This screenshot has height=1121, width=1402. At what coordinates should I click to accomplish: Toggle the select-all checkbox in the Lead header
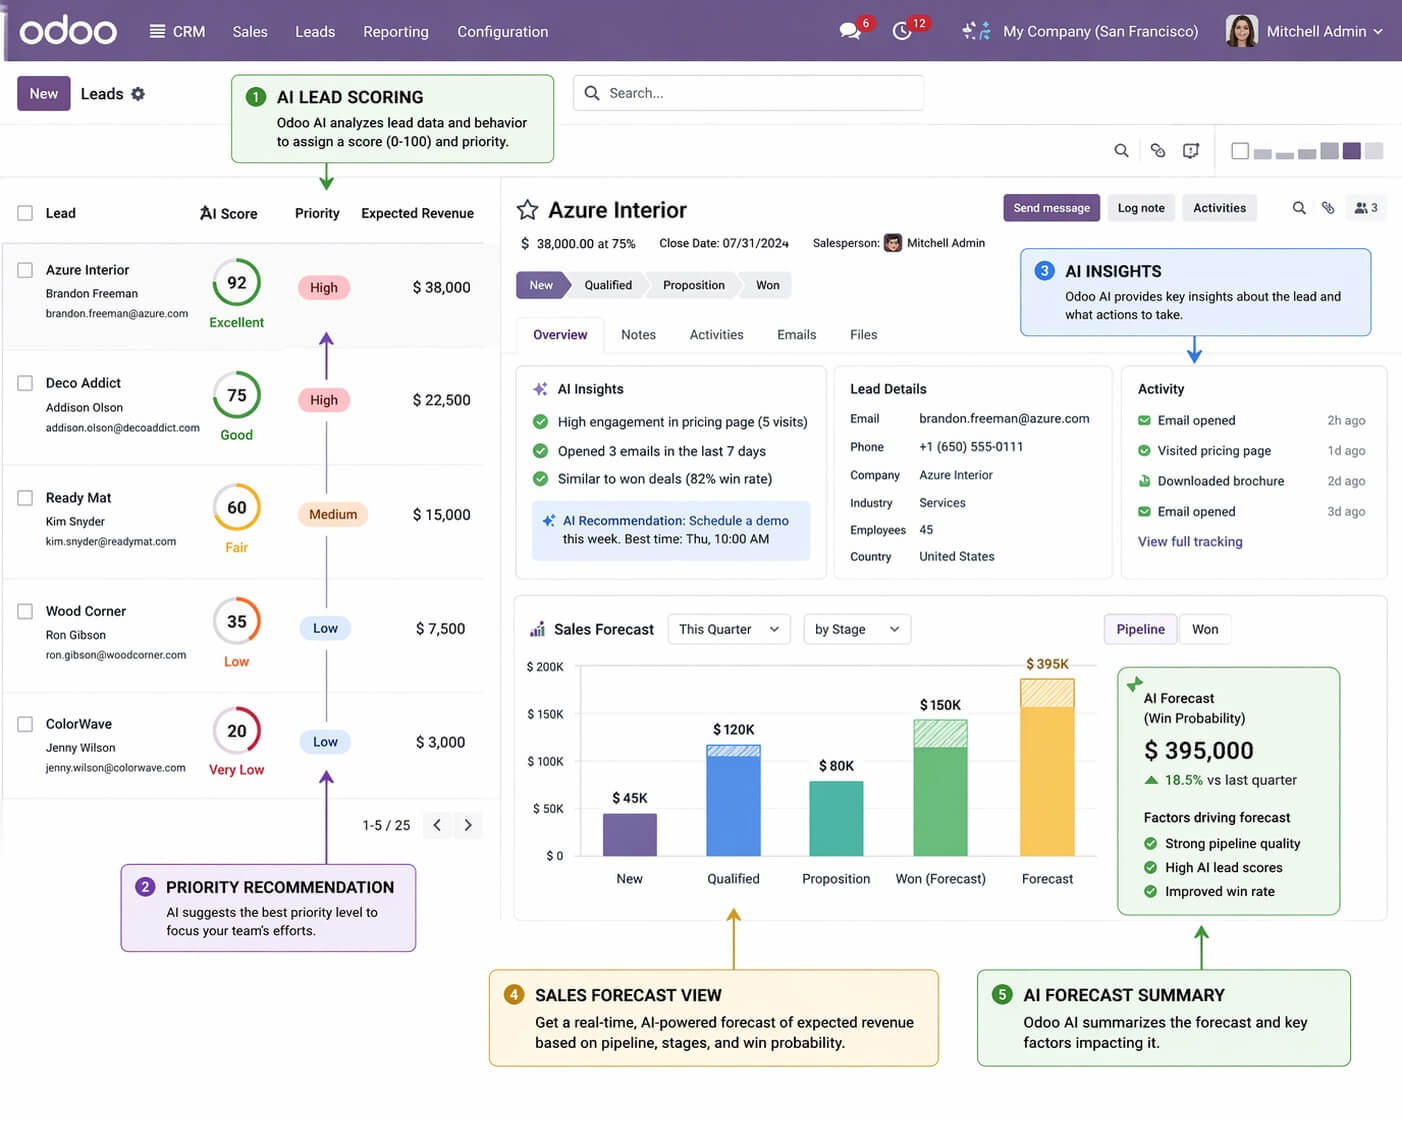24,212
